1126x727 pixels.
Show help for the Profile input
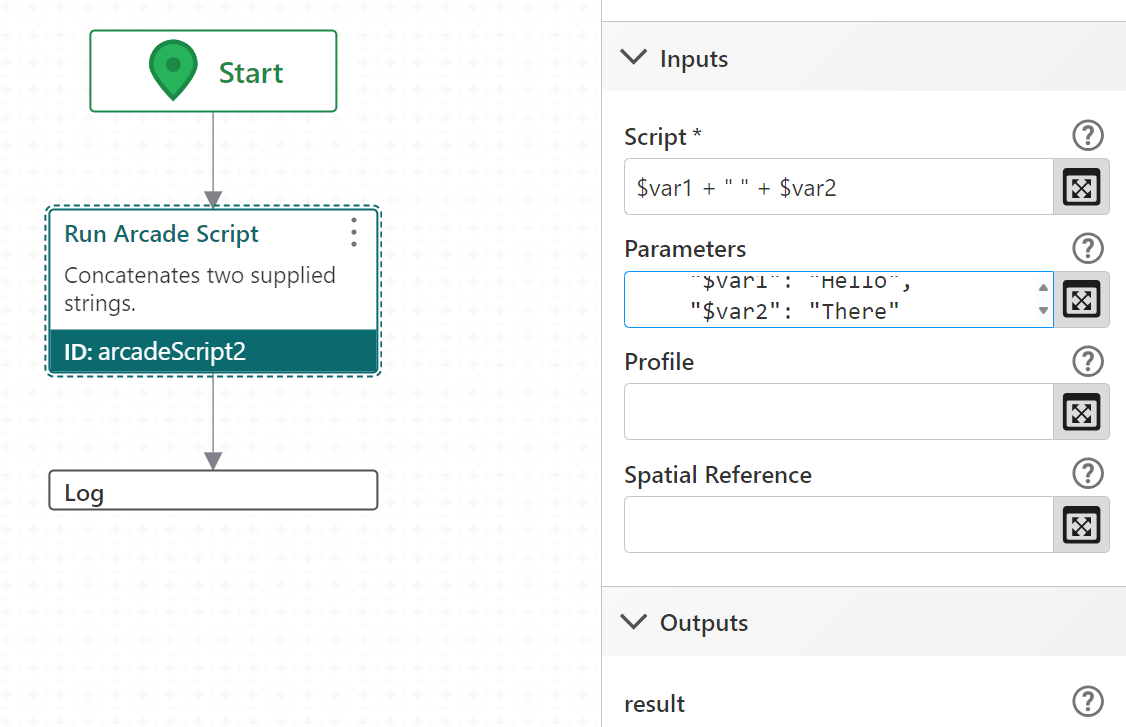[1087, 361]
